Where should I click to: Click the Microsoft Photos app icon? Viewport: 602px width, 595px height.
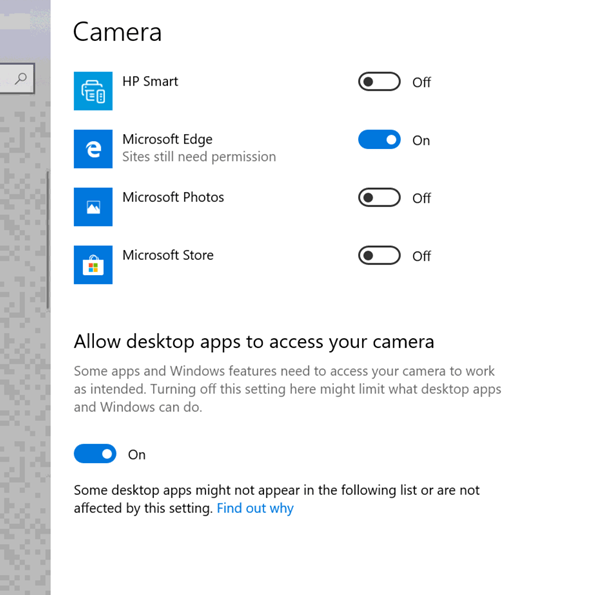pyautogui.click(x=93, y=207)
